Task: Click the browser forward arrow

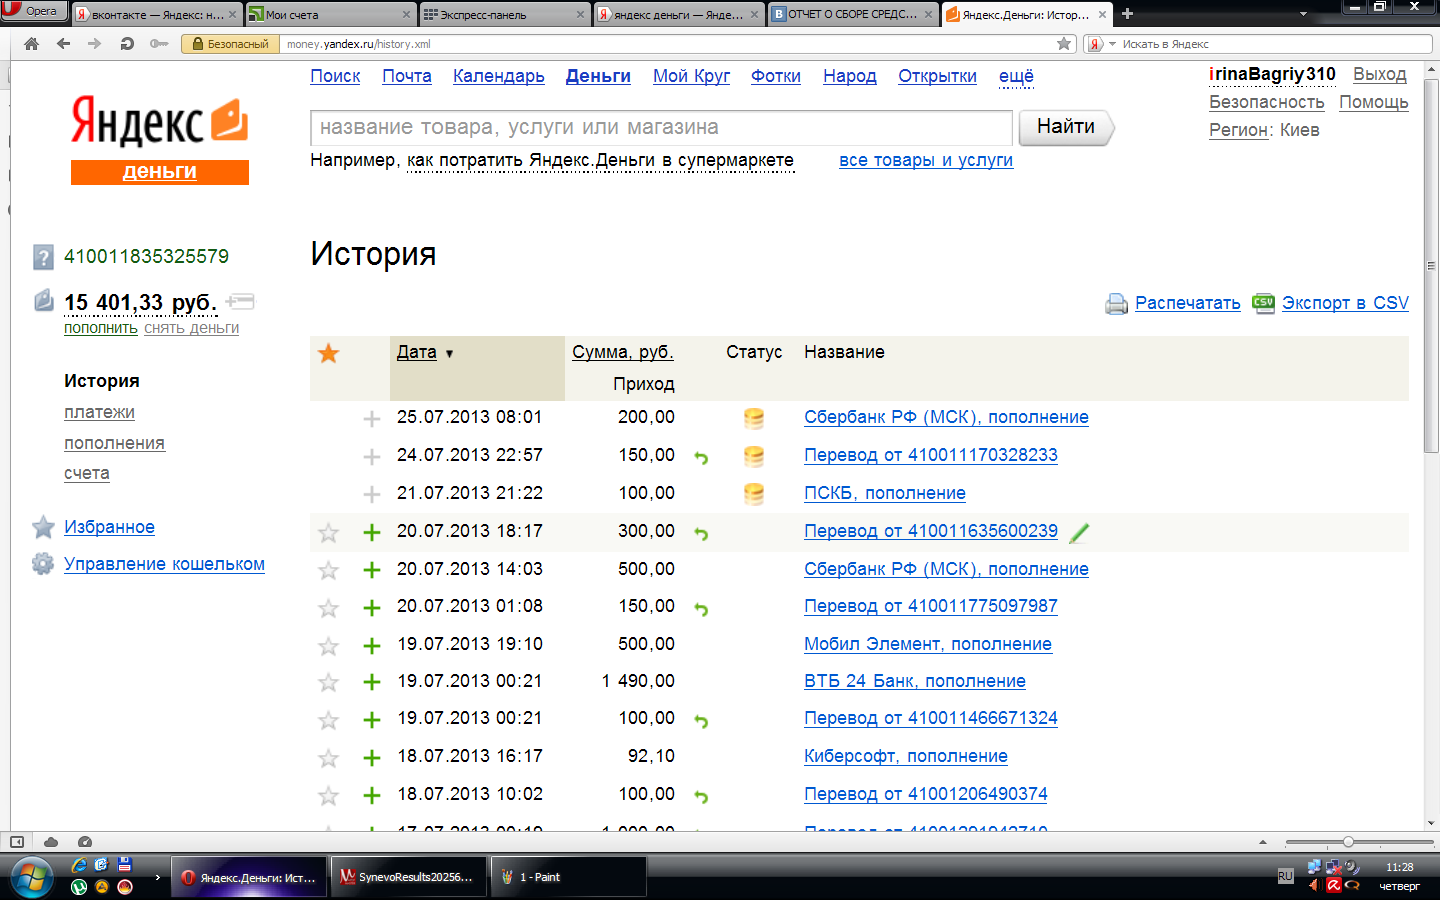Action: click(x=95, y=44)
